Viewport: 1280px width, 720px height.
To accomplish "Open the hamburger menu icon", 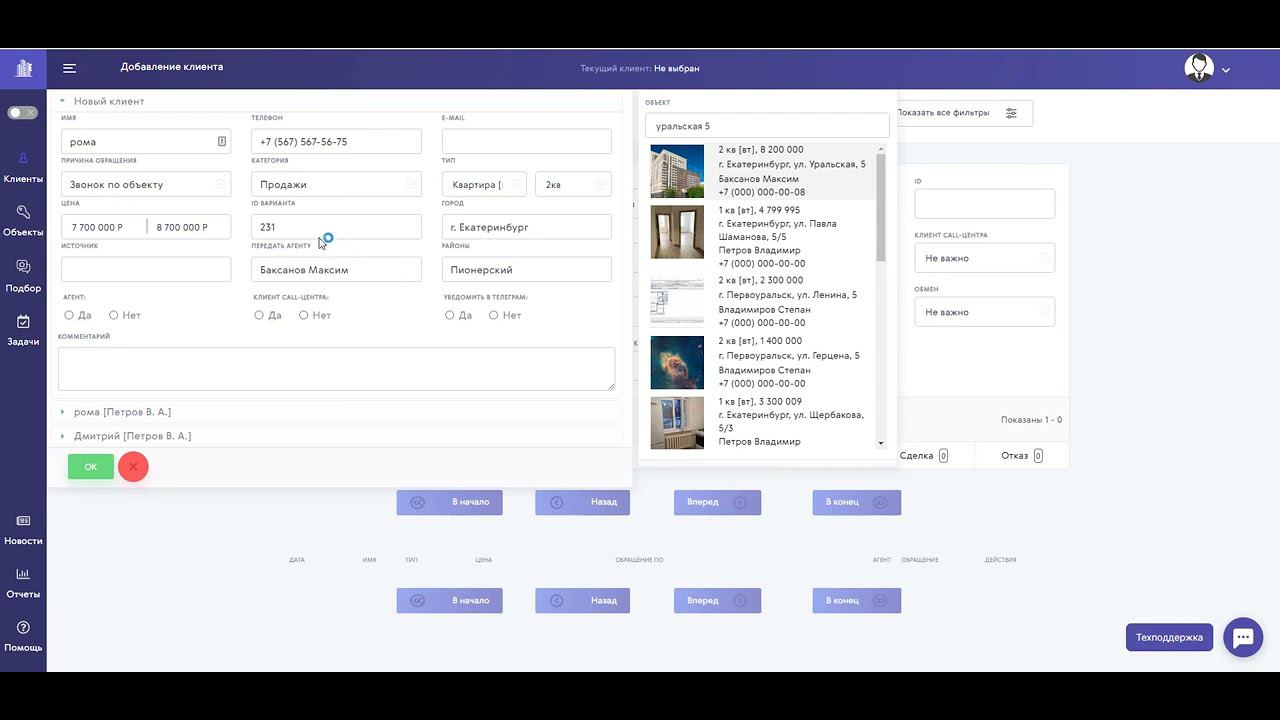I will [69, 68].
